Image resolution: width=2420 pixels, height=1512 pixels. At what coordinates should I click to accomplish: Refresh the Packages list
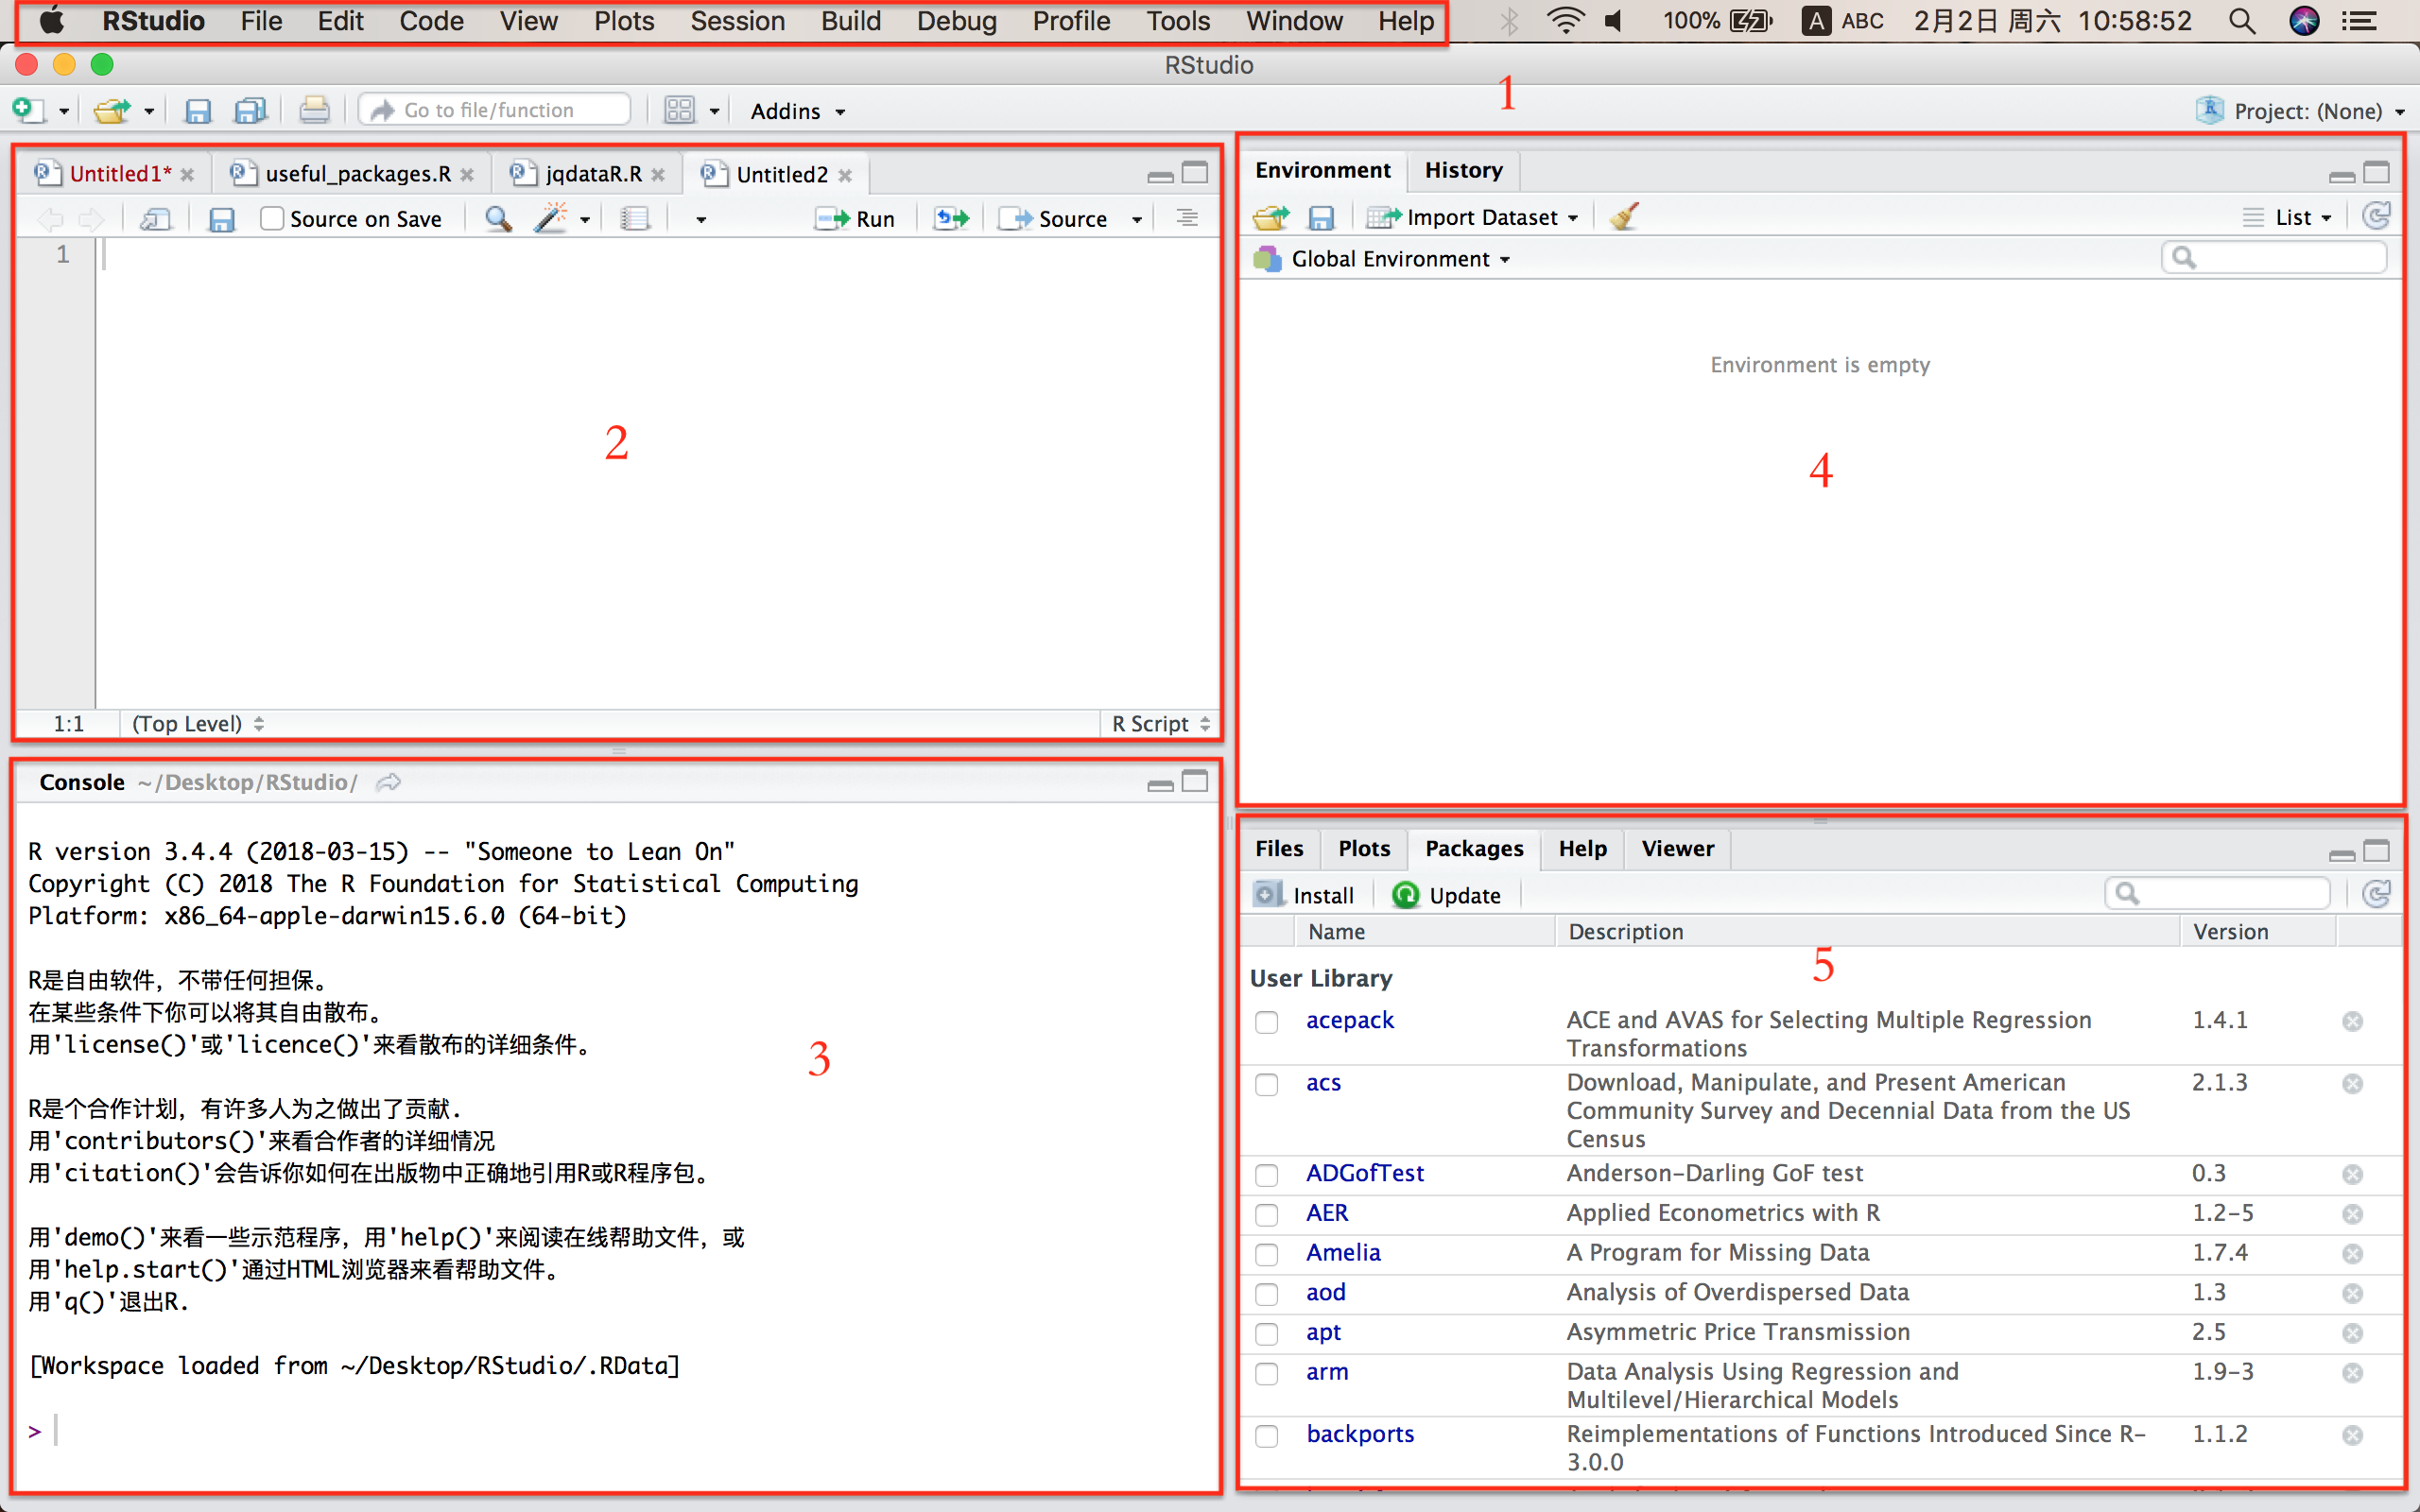2377,893
